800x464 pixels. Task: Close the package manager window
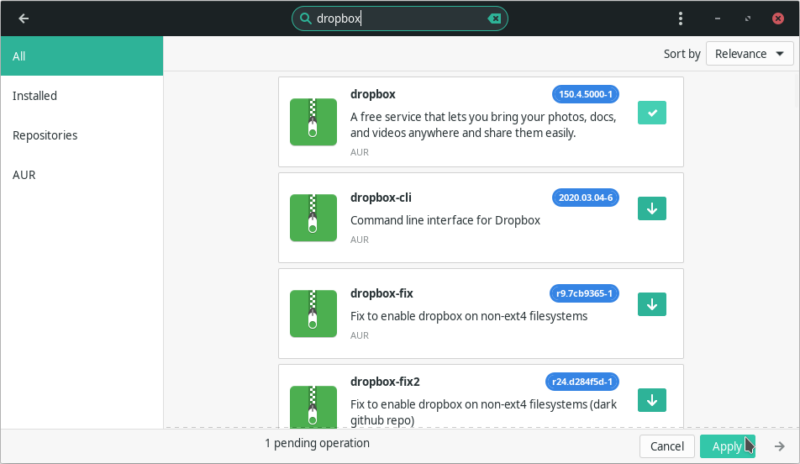point(778,19)
